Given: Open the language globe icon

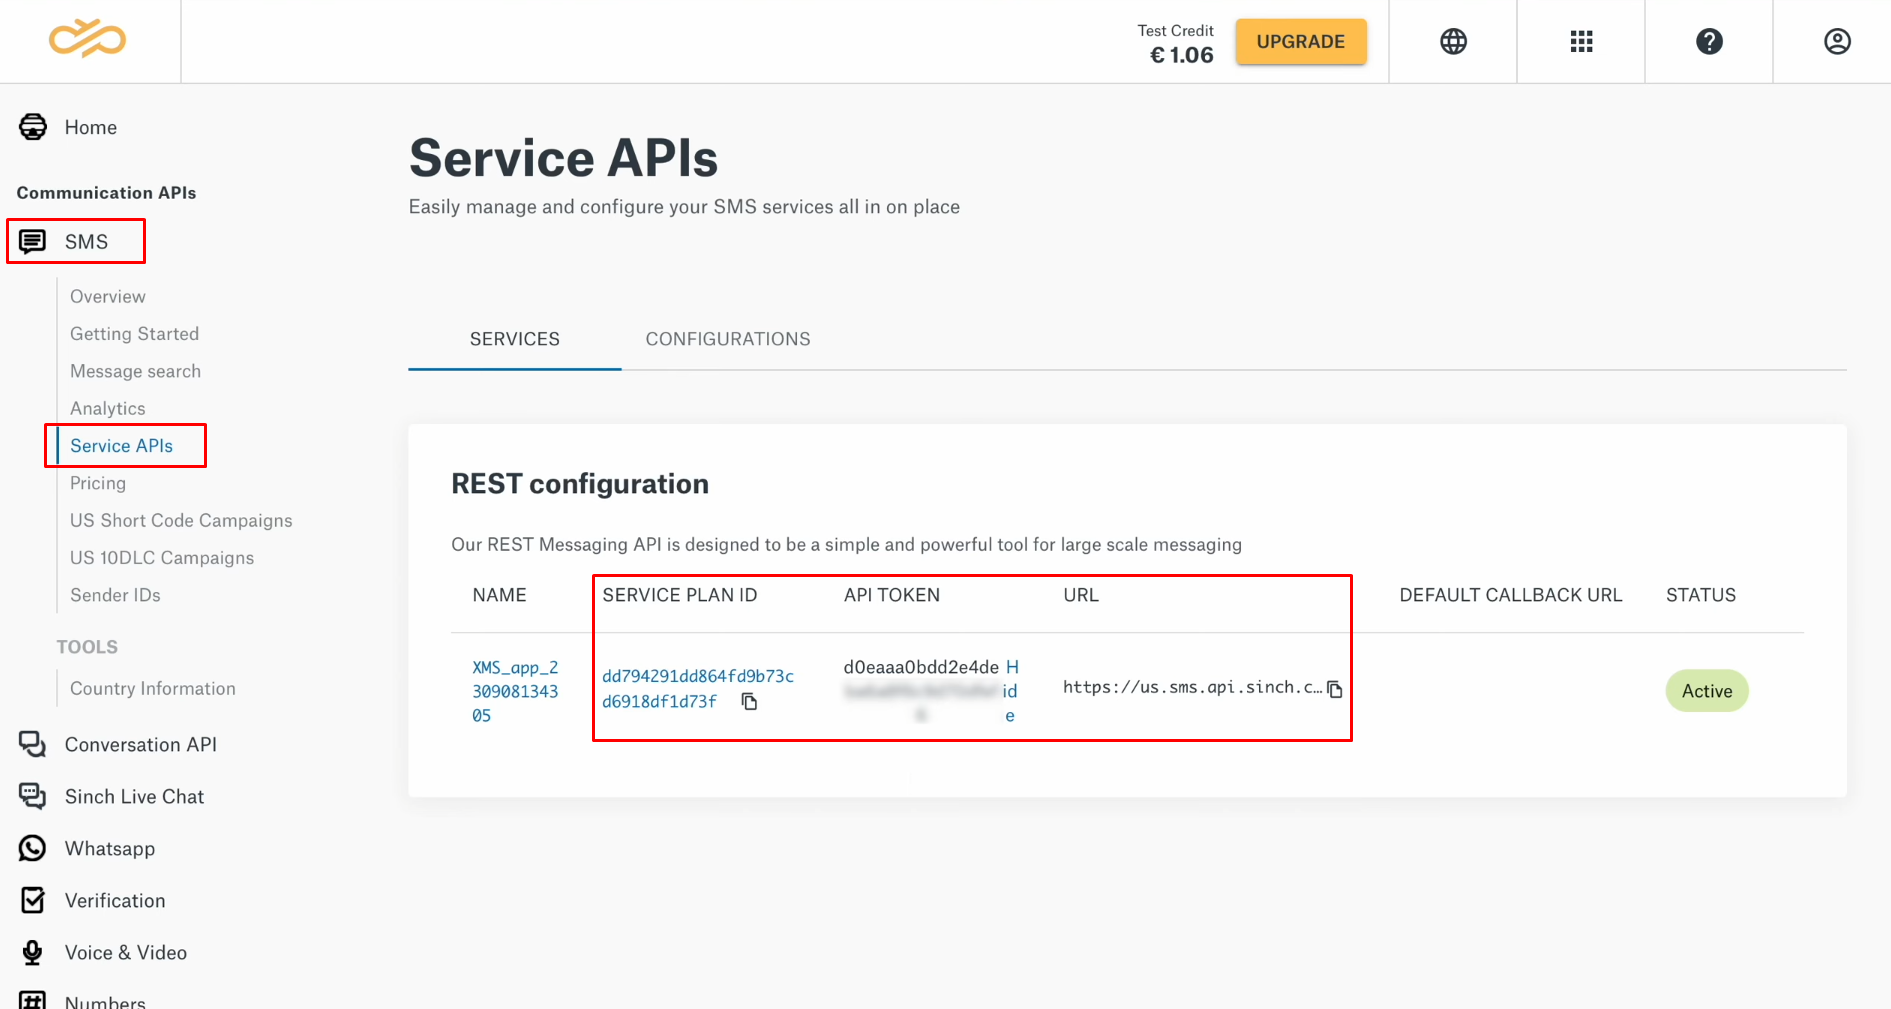Looking at the screenshot, I should point(1453,41).
